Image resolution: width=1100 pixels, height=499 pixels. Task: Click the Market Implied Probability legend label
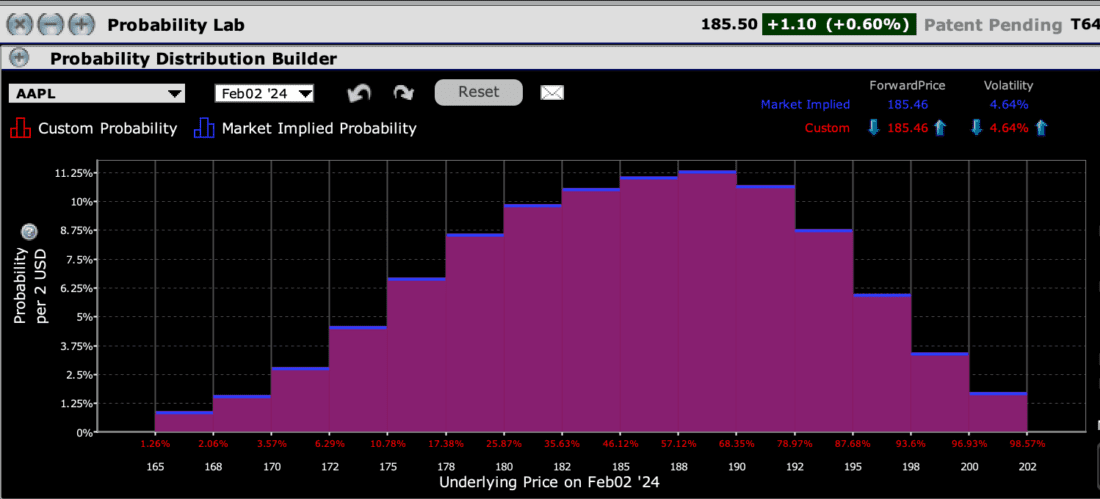tap(319, 128)
